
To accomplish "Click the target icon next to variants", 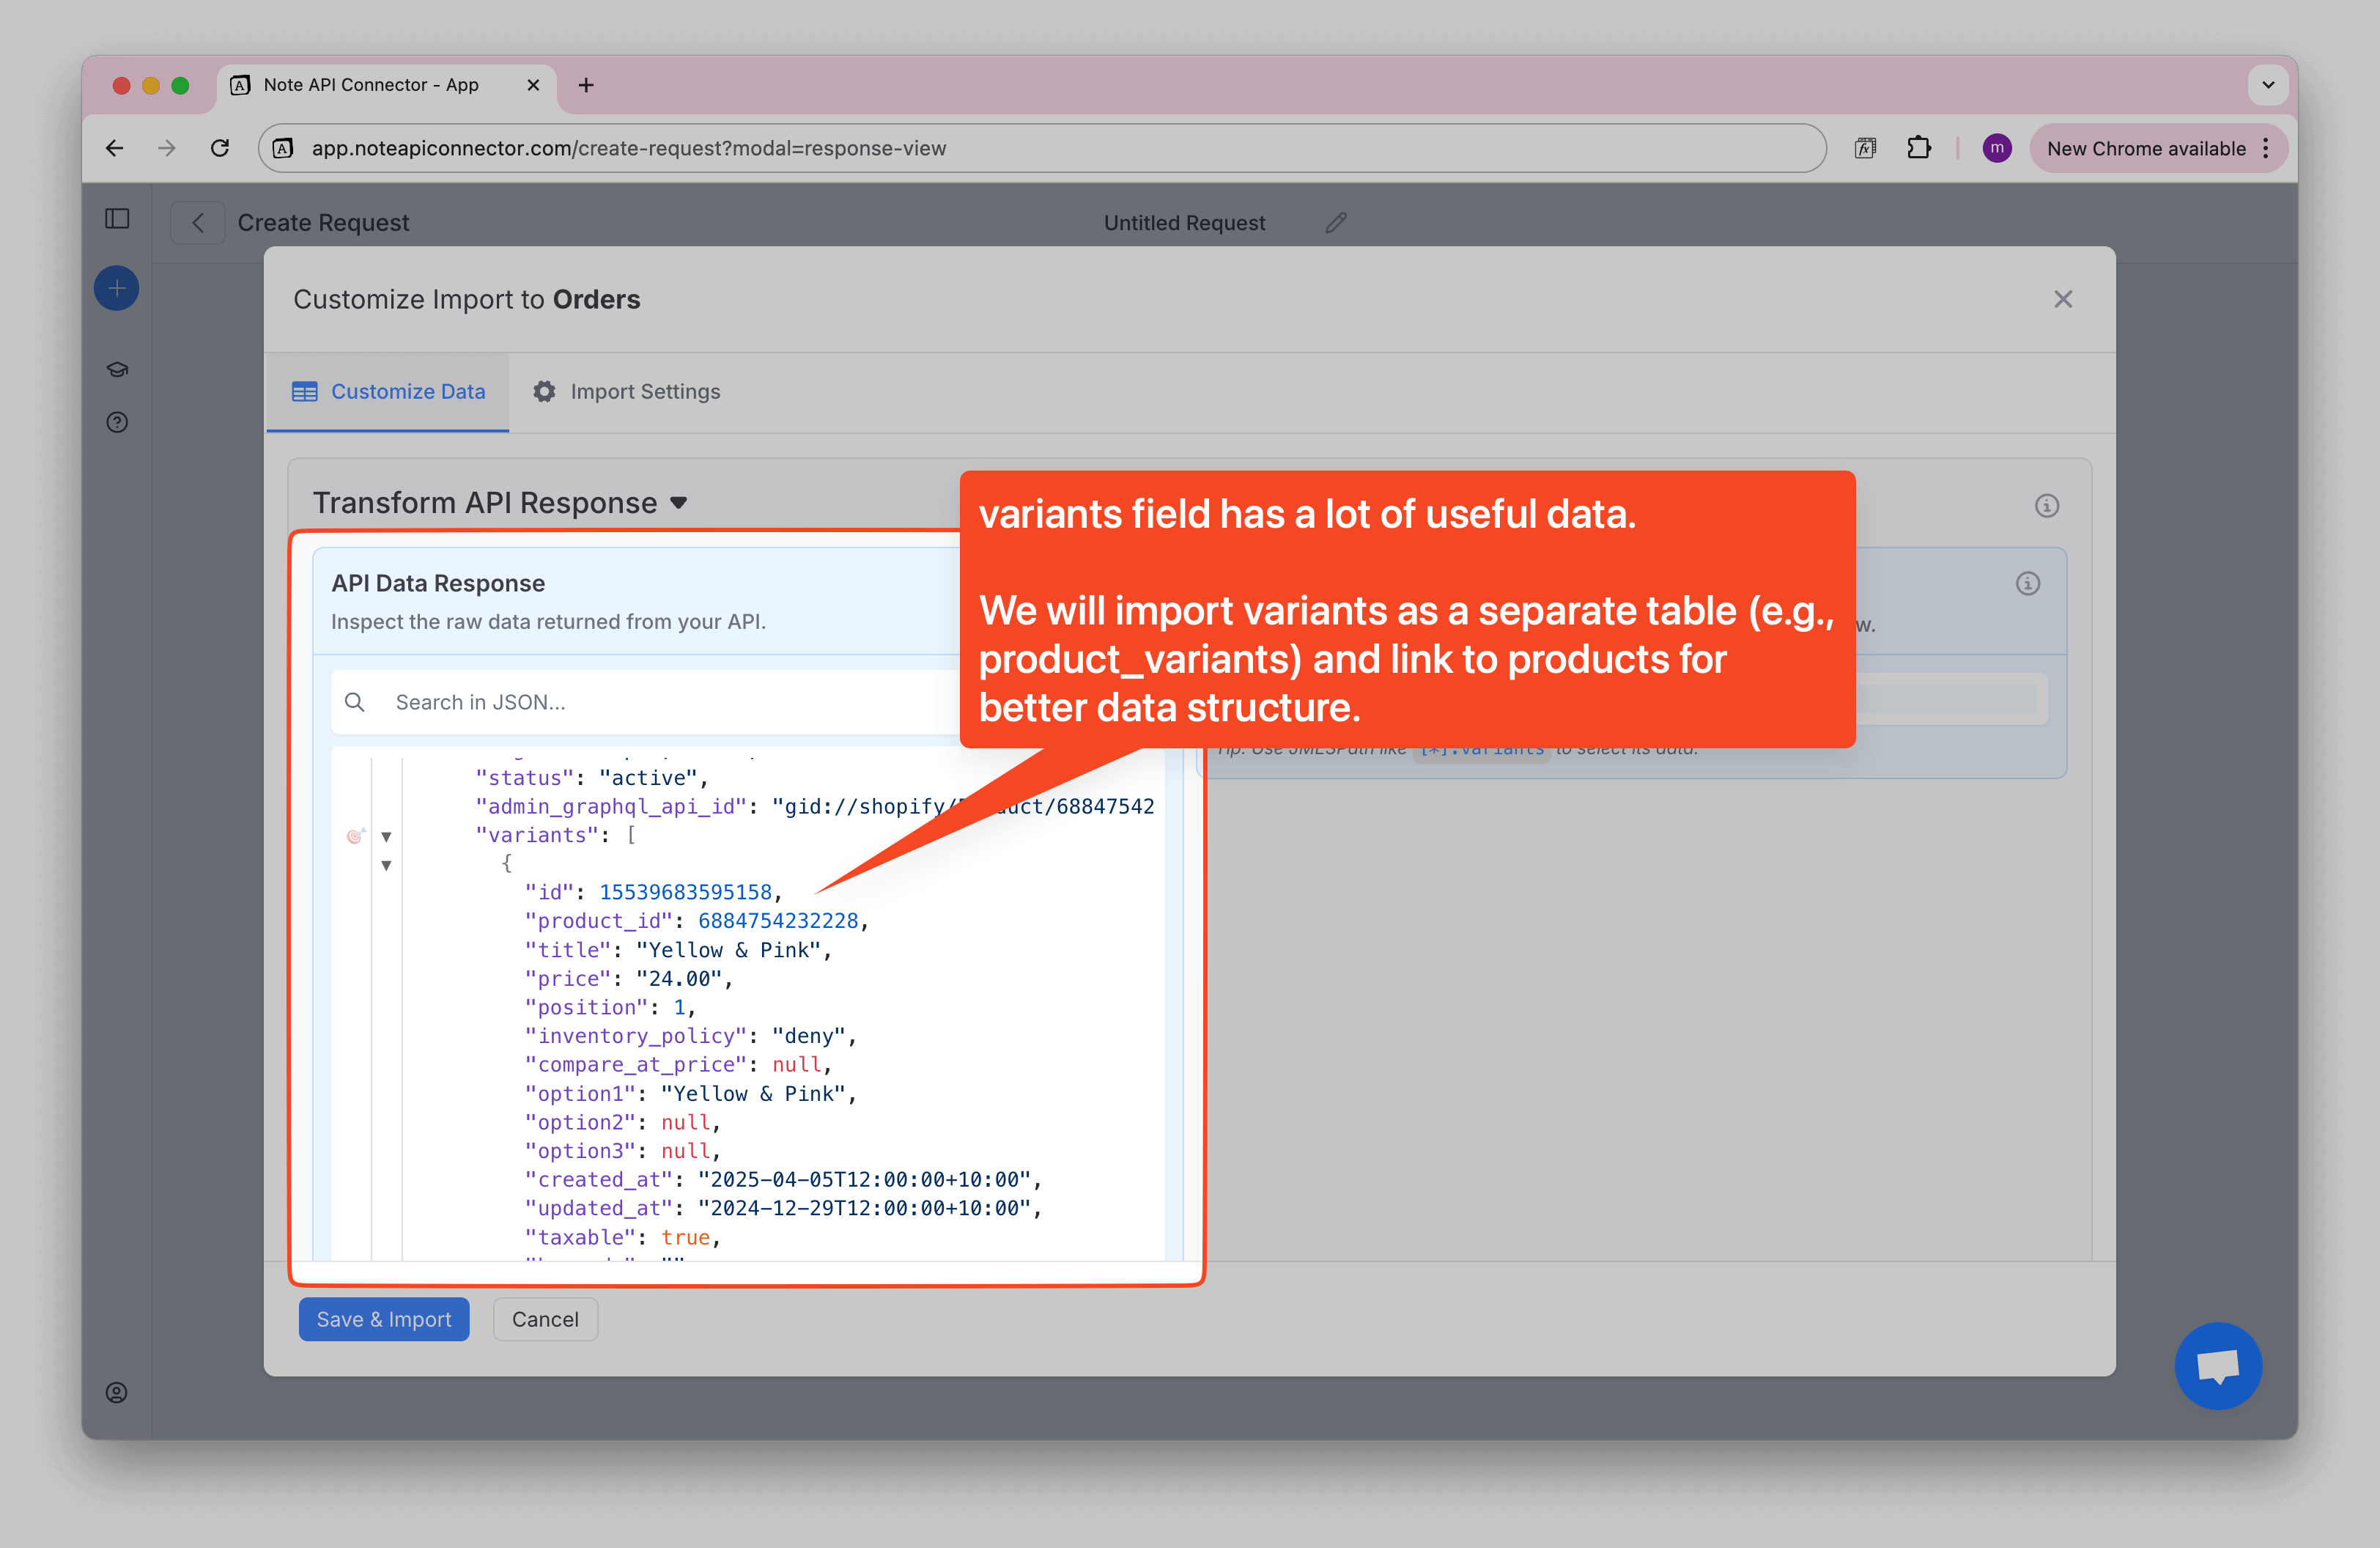I will coord(355,836).
